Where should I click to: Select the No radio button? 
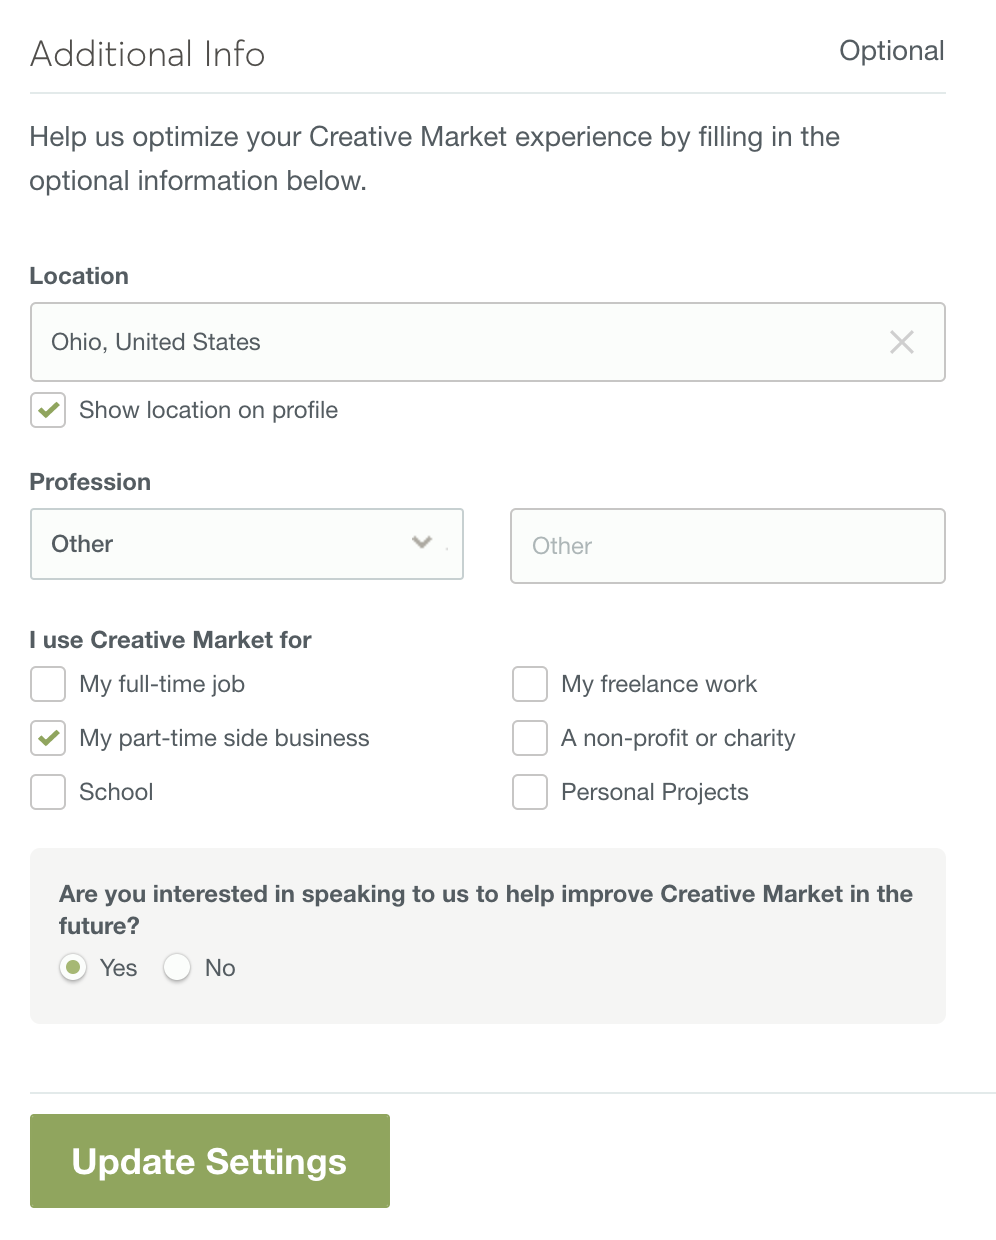[177, 968]
